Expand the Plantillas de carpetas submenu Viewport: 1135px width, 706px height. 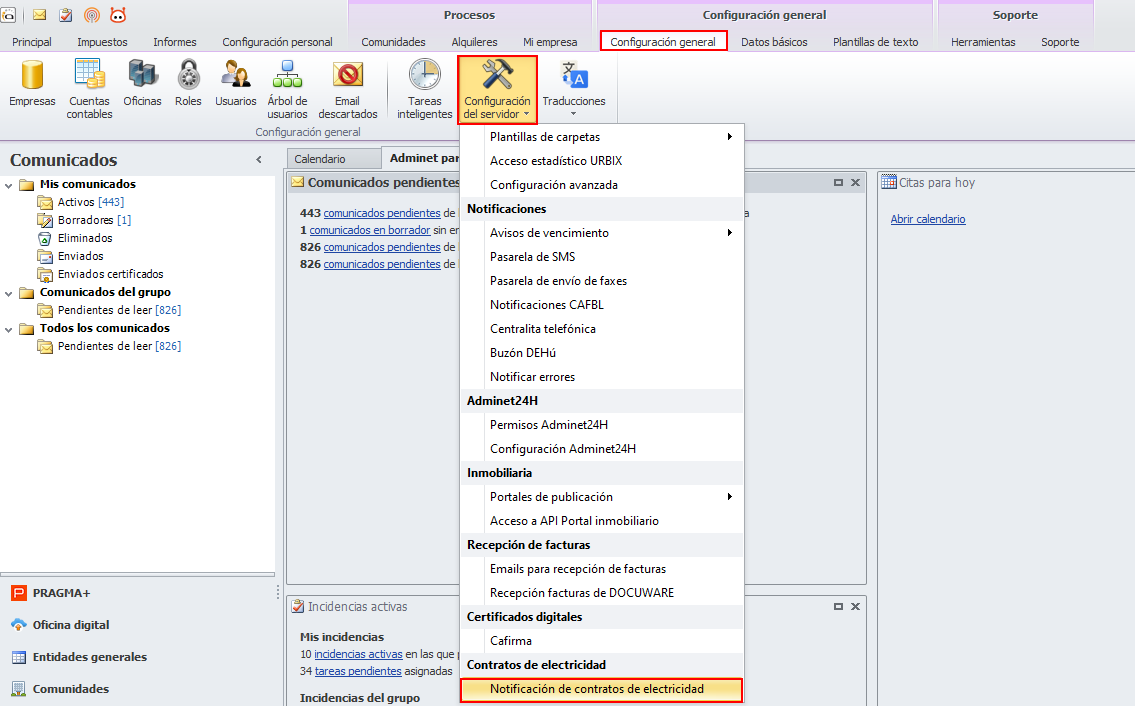click(602, 137)
